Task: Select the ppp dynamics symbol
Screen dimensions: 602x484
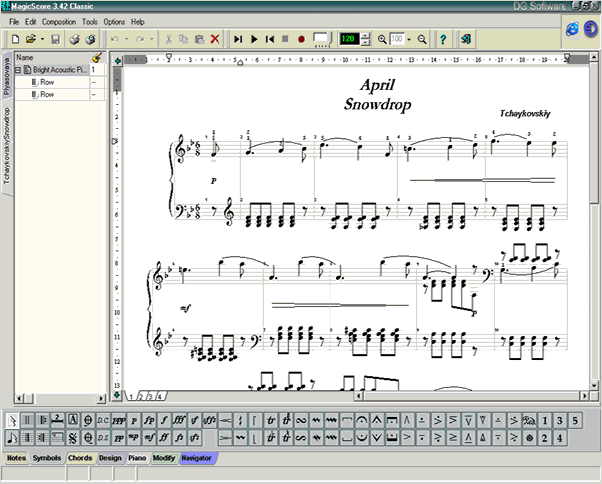Action: 119,421
